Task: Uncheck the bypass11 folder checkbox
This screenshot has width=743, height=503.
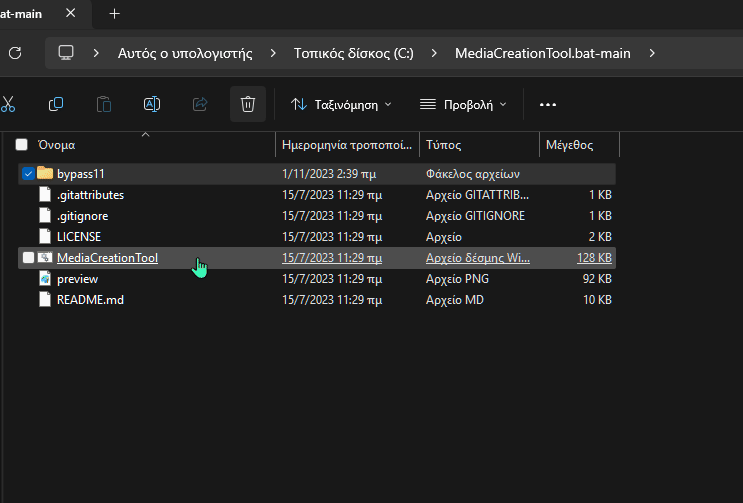Action: 28,174
